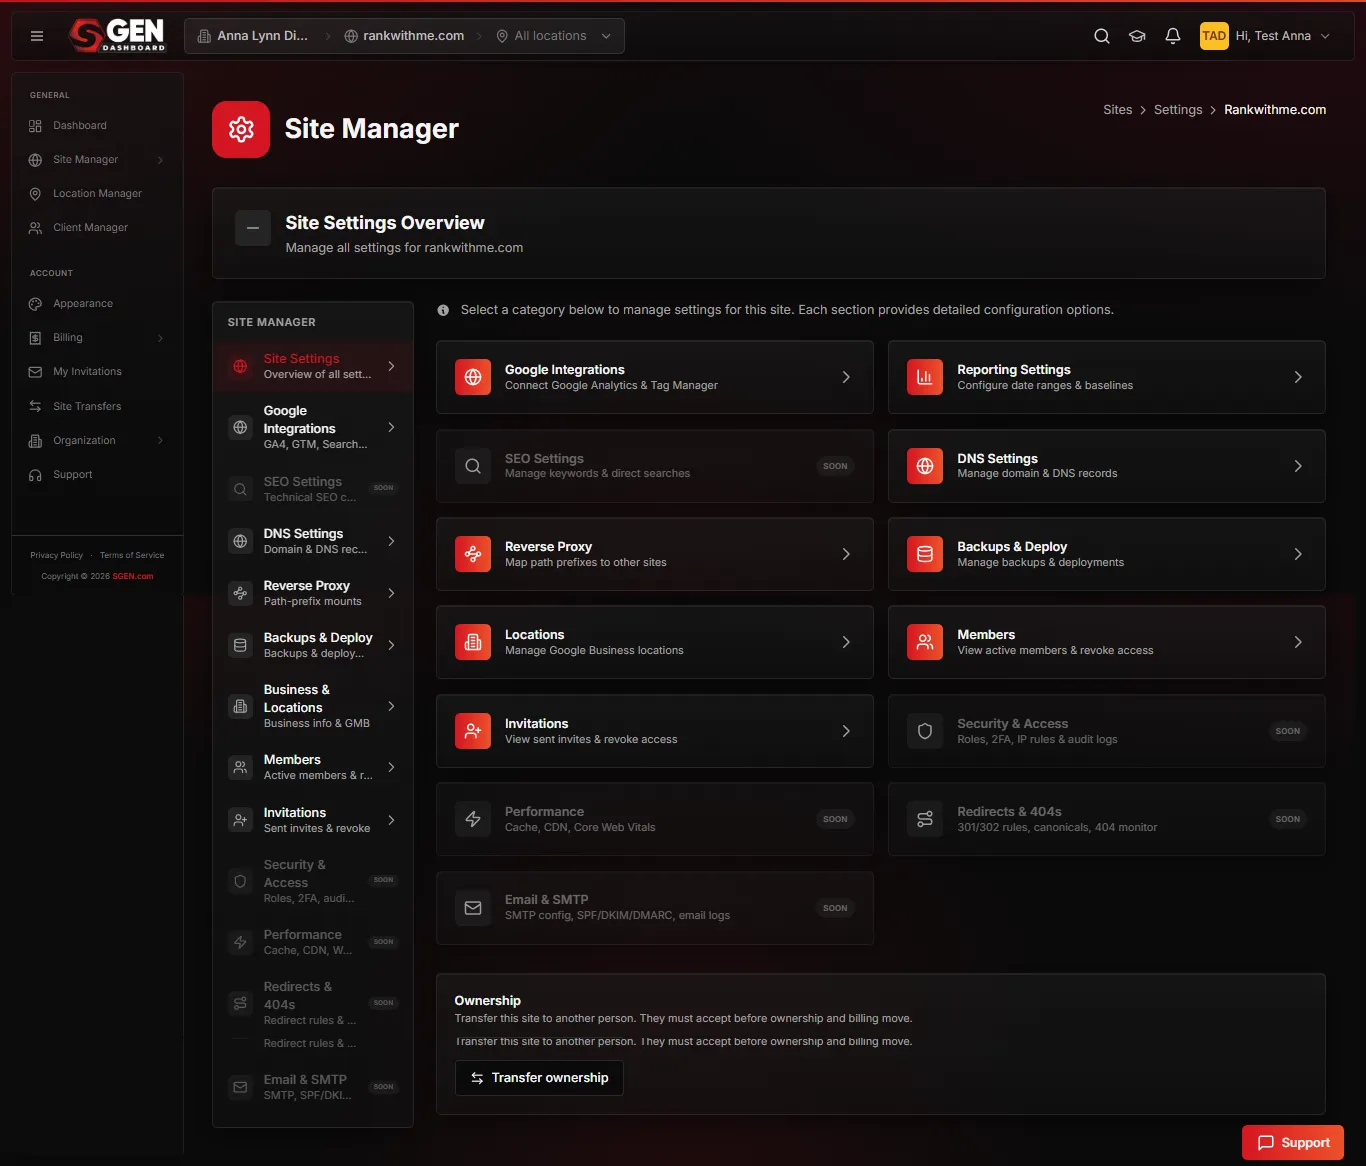Image resolution: width=1366 pixels, height=1166 pixels.
Task: Click the Dashboard sidebar icon
Action: pyautogui.click(x=35, y=126)
